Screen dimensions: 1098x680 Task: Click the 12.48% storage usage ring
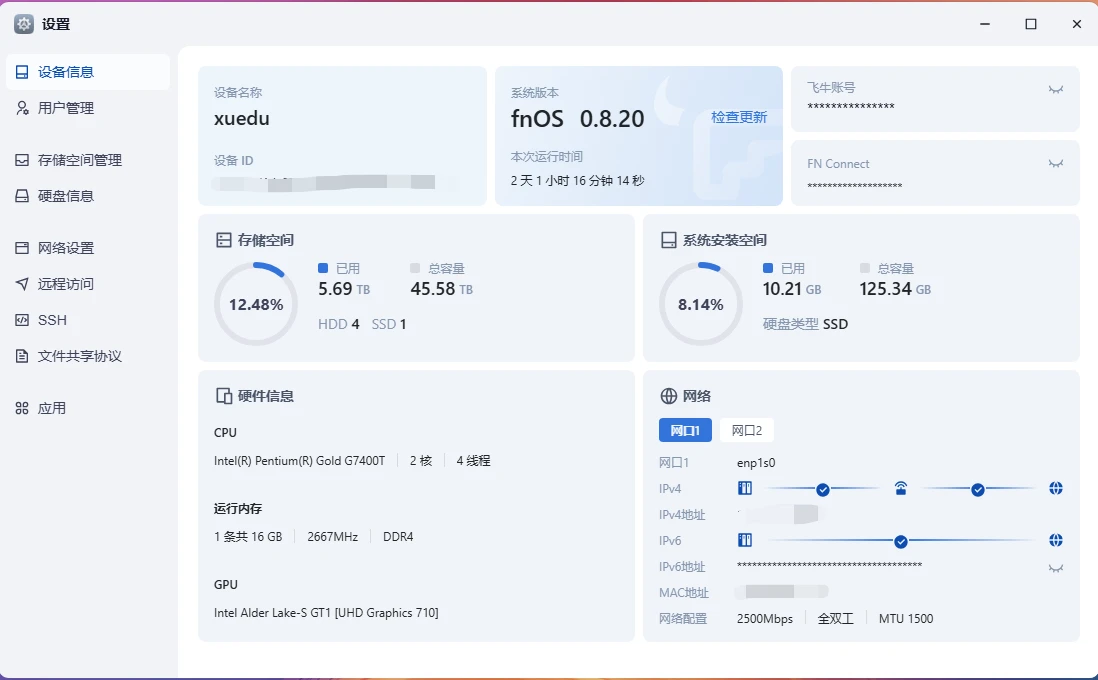click(x=256, y=304)
